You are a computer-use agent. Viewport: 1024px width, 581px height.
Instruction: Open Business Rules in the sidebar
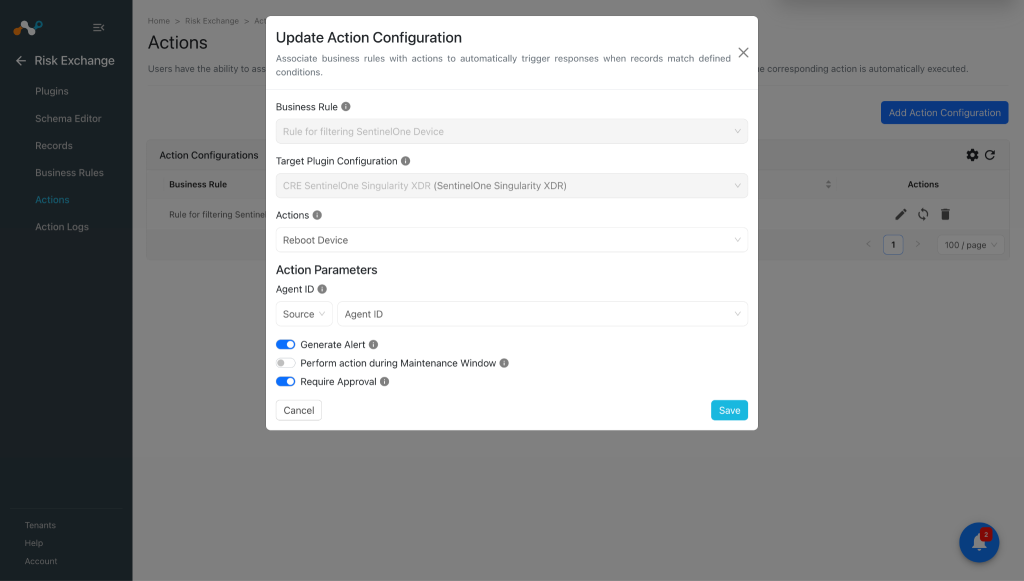coord(69,172)
